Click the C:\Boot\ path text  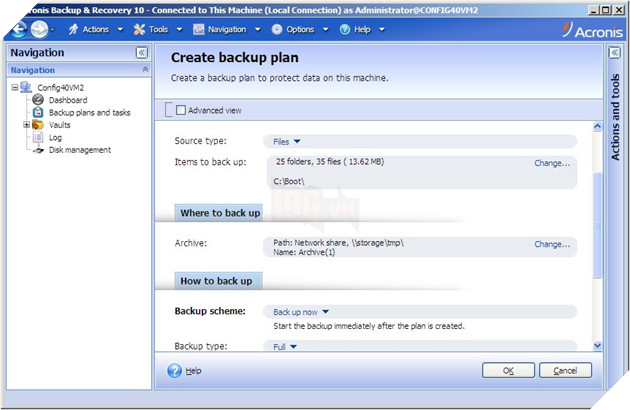point(288,181)
